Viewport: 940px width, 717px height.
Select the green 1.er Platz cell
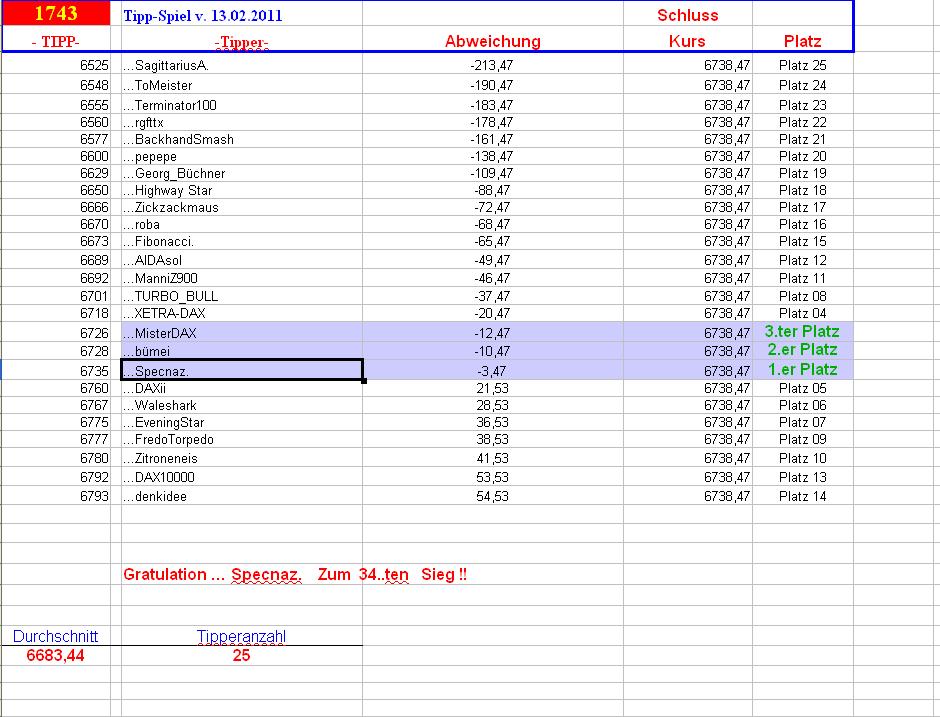click(803, 370)
